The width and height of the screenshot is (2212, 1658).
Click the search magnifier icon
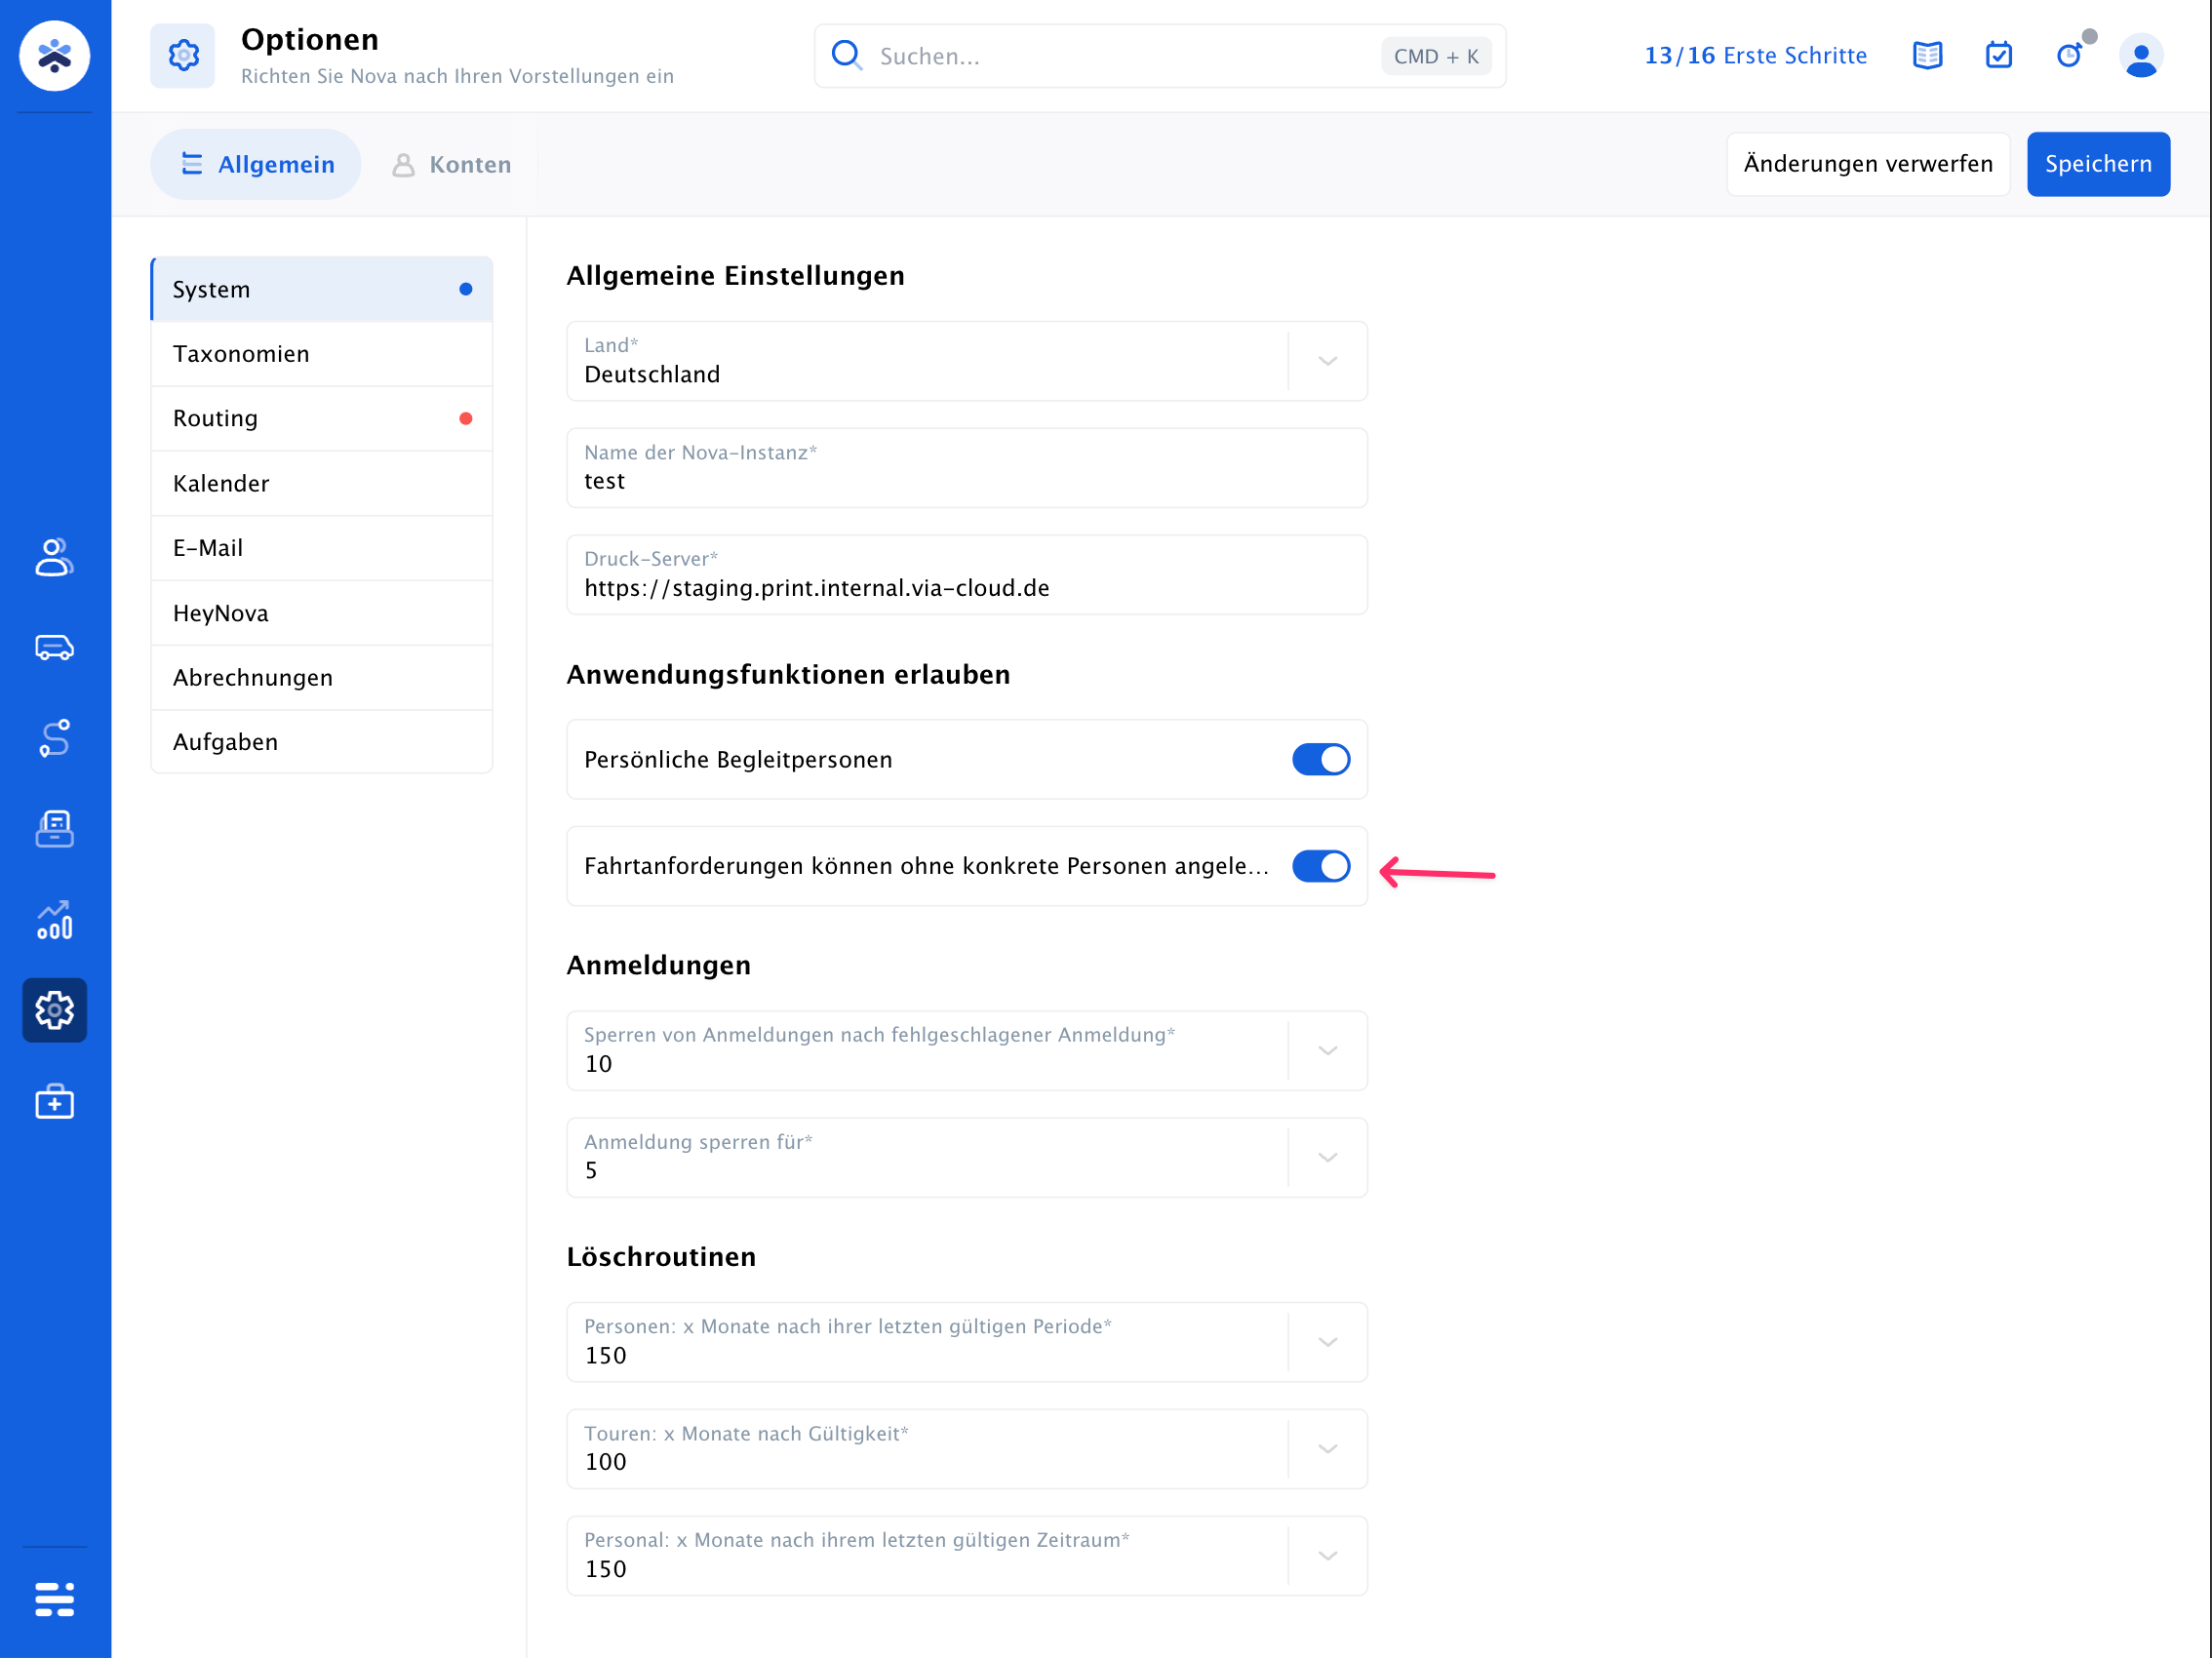(x=847, y=55)
